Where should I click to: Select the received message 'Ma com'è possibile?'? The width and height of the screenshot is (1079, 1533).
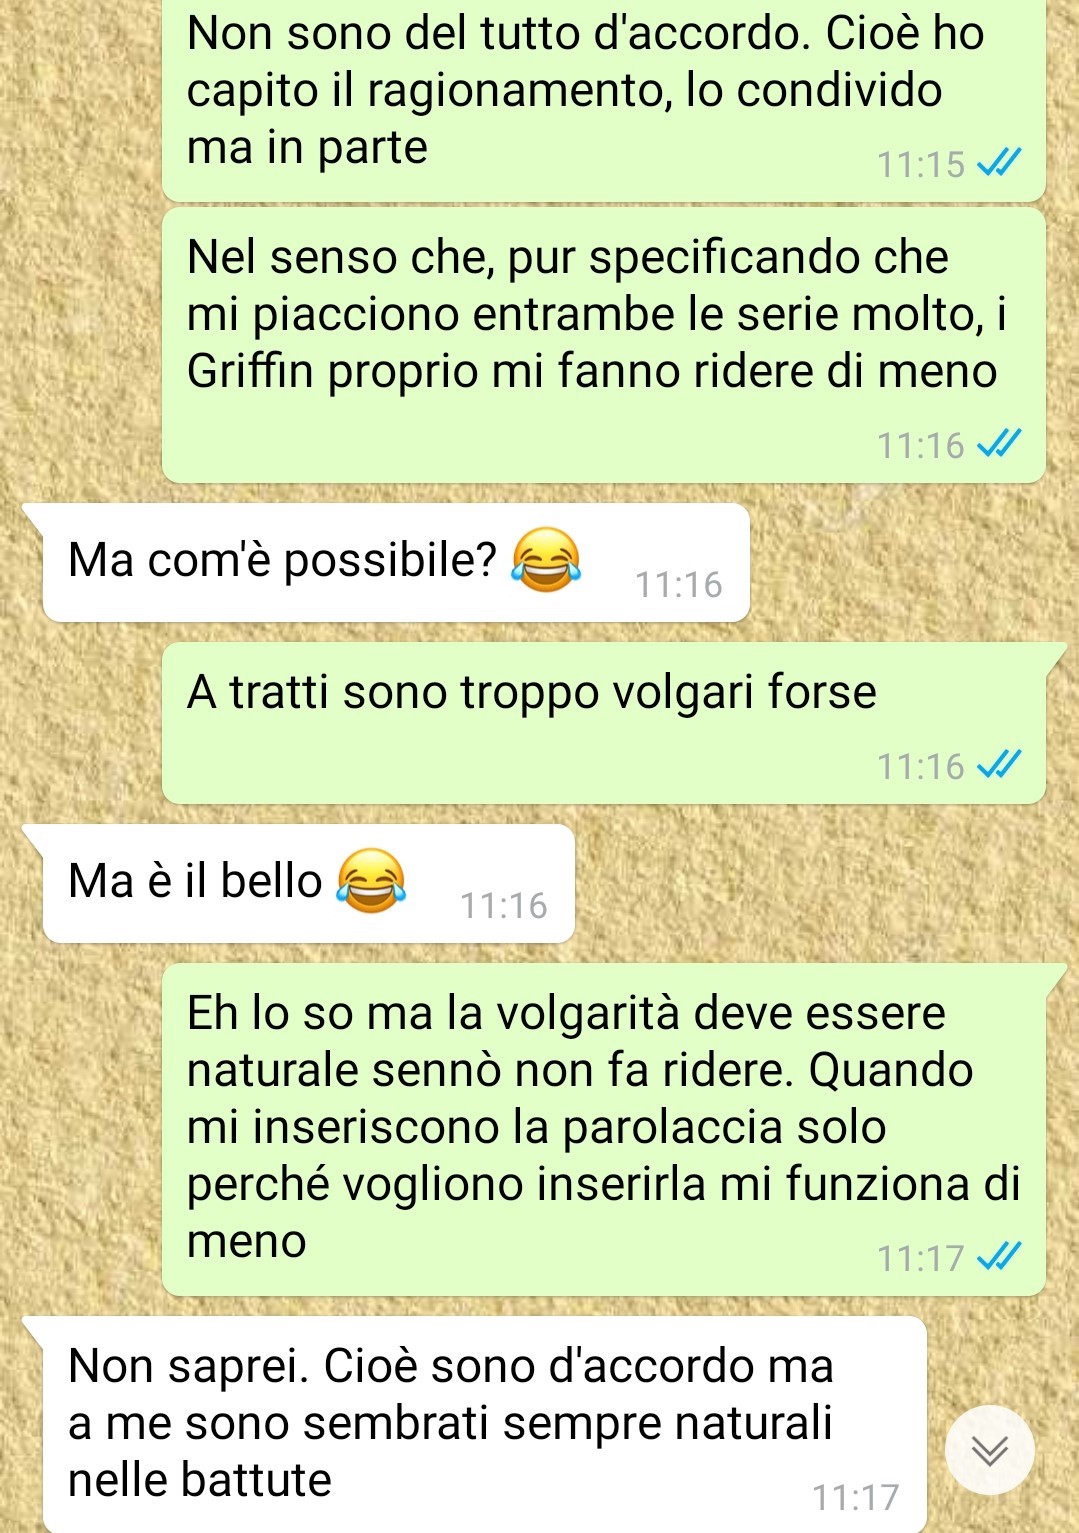[396, 563]
